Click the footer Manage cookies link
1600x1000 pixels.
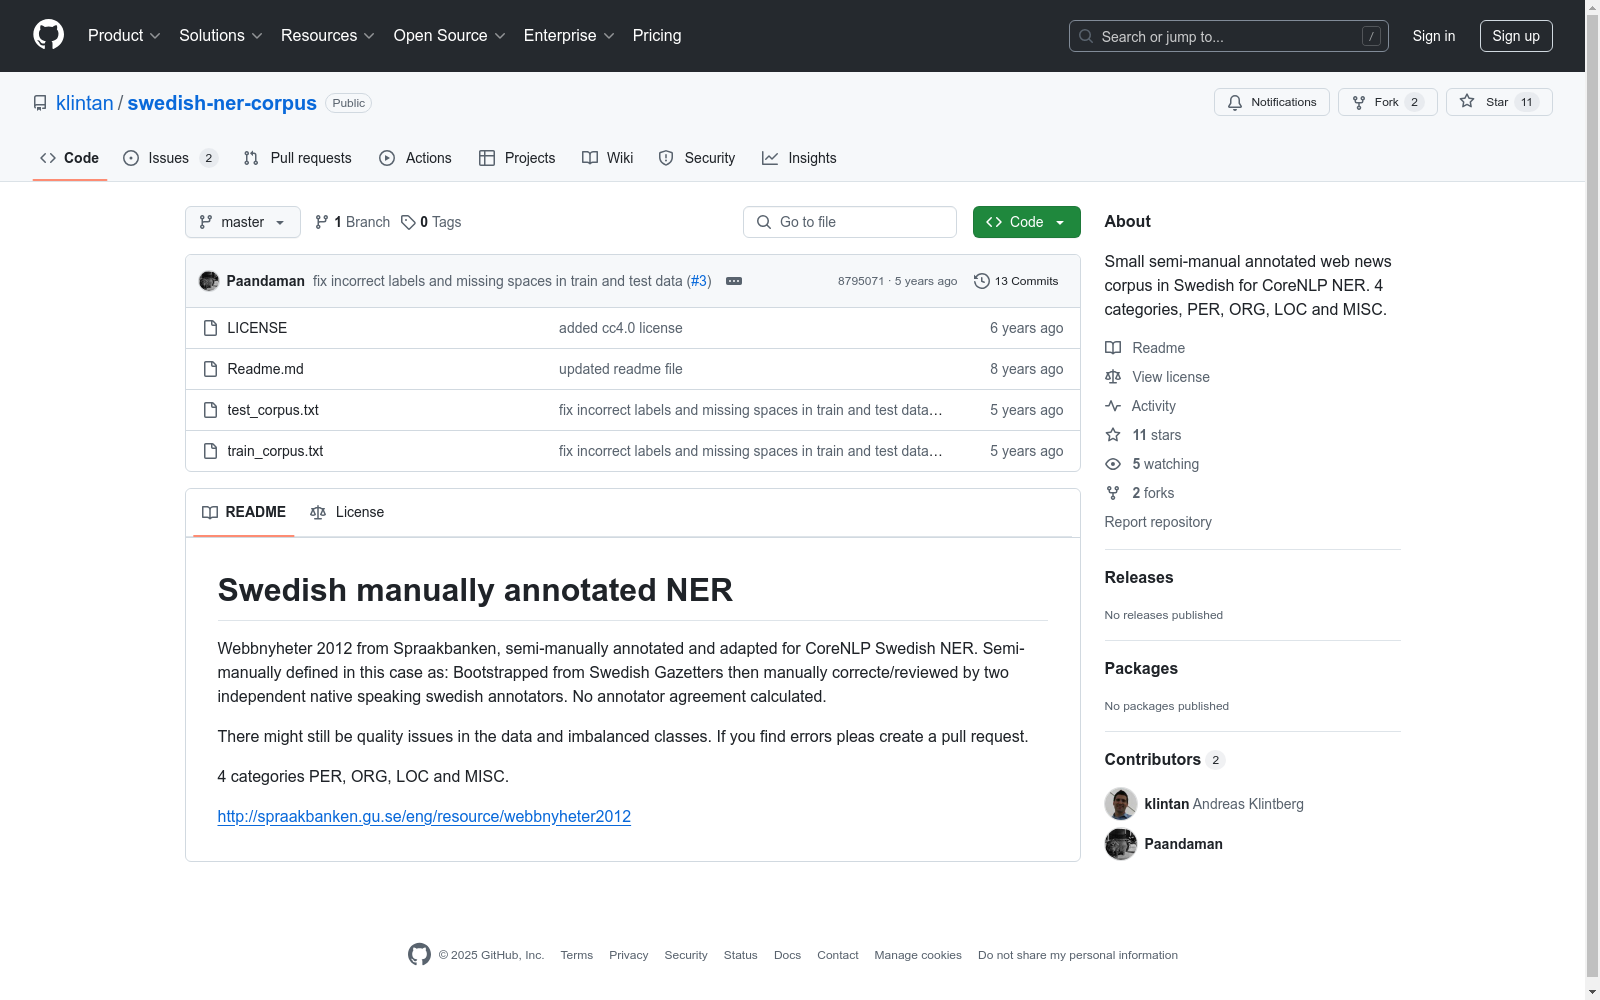pyautogui.click(x=918, y=955)
